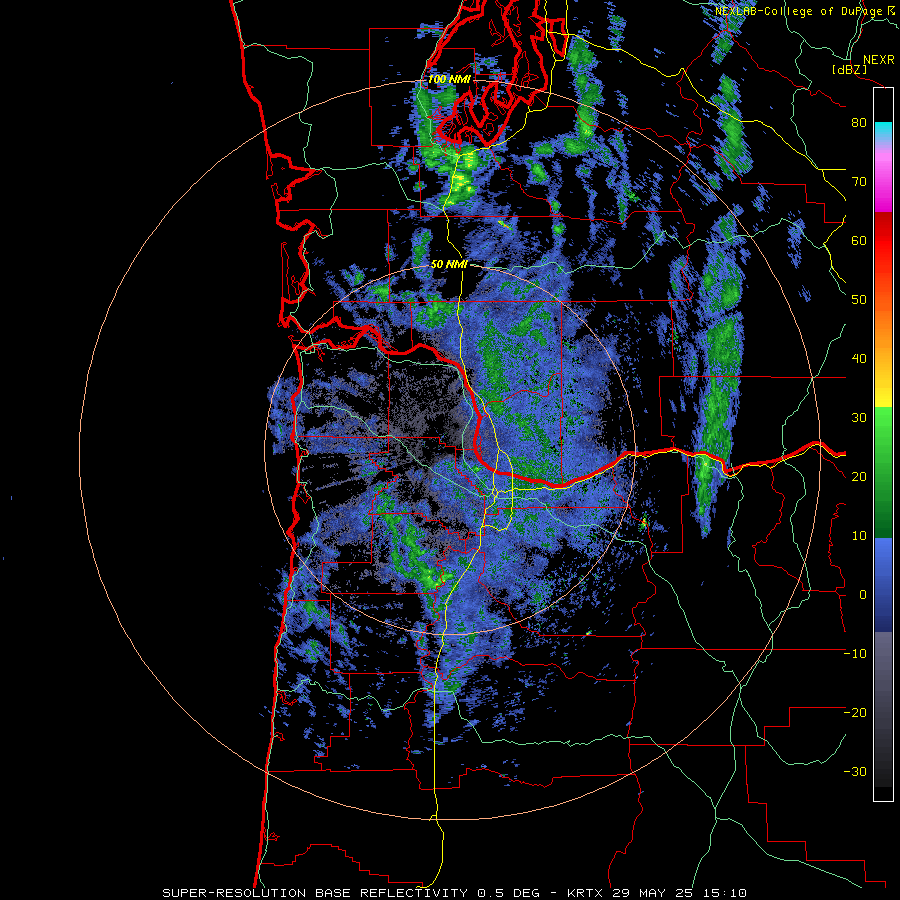Click the 50 dBZ scale value
This screenshot has width=900, height=900.
tap(859, 300)
